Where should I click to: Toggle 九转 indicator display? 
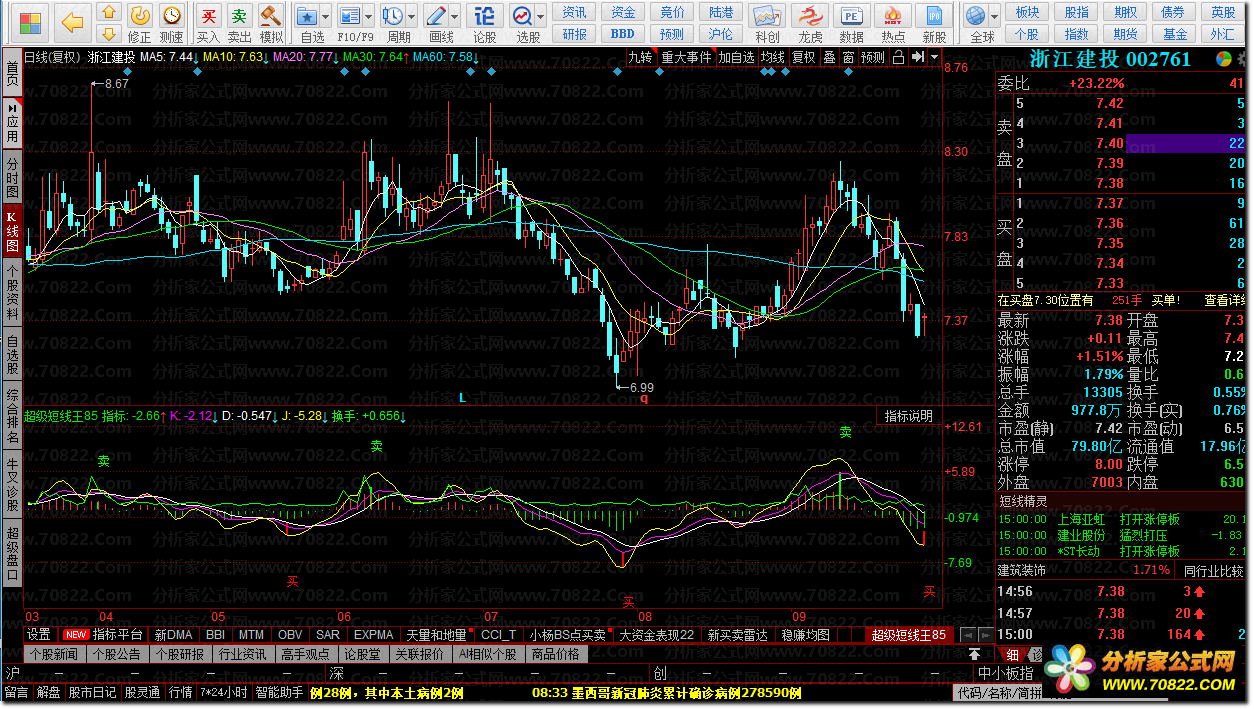pos(640,57)
